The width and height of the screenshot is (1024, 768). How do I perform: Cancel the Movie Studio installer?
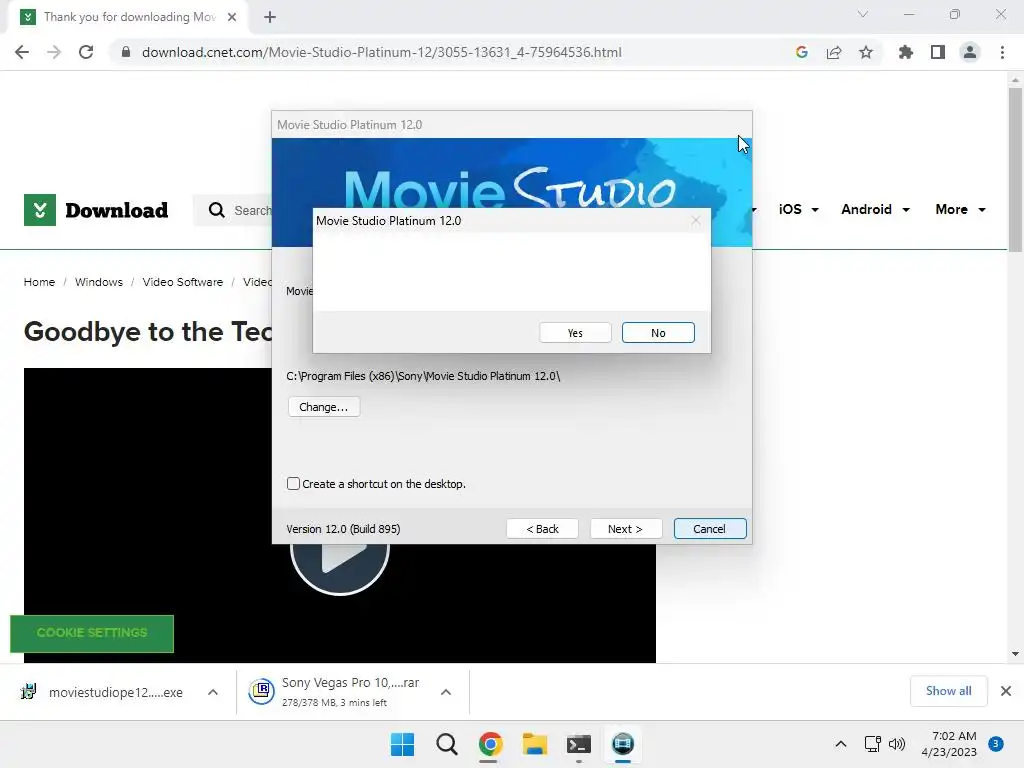710,529
